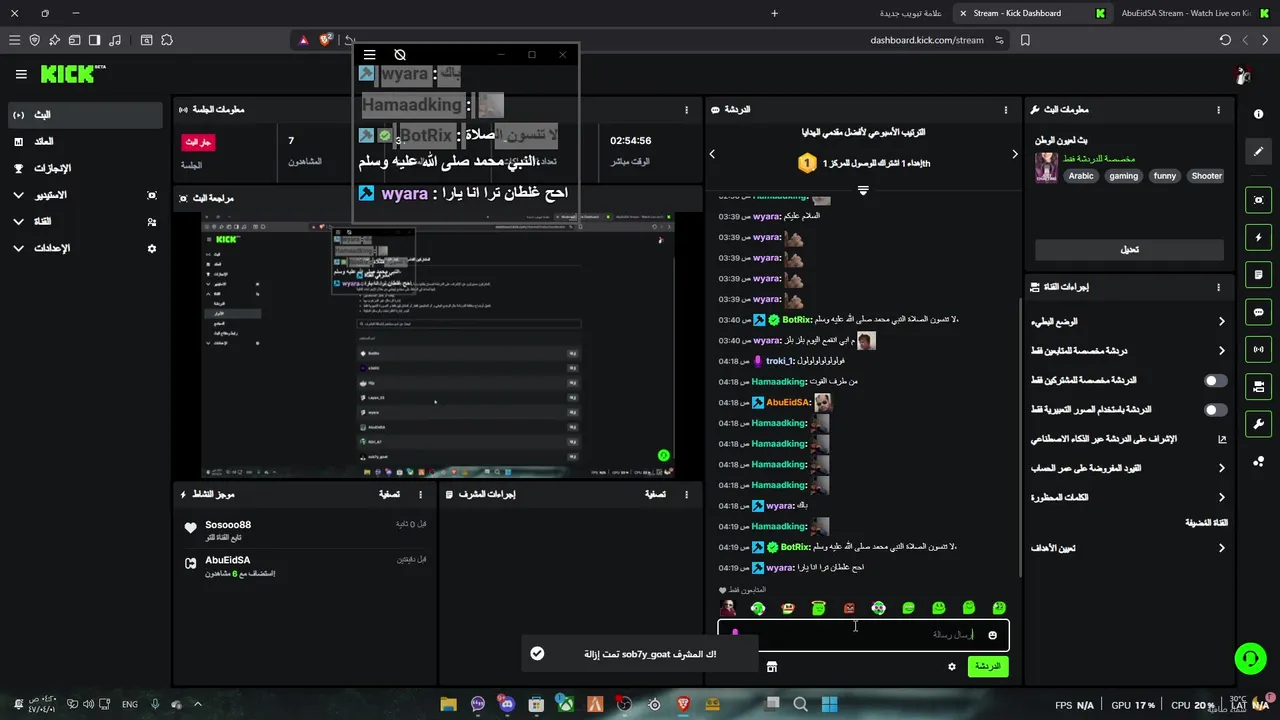Viewport: 1280px width, 720px height.
Task: Click the تعديل (Edit) stream info button
Action: (1129, 249)
